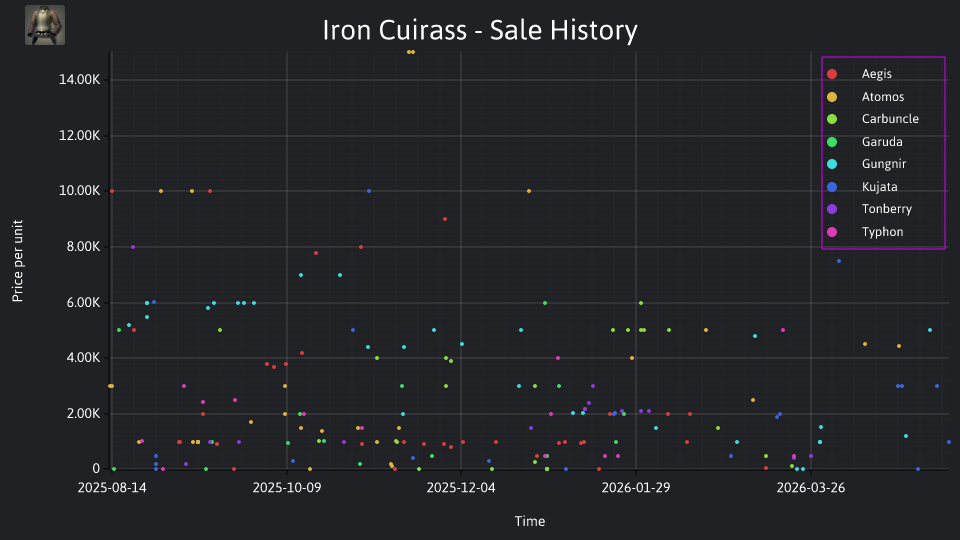Click the 14.00K y-axis label
The height and width of the screenshot is (540, 960).
click(79, 80)
